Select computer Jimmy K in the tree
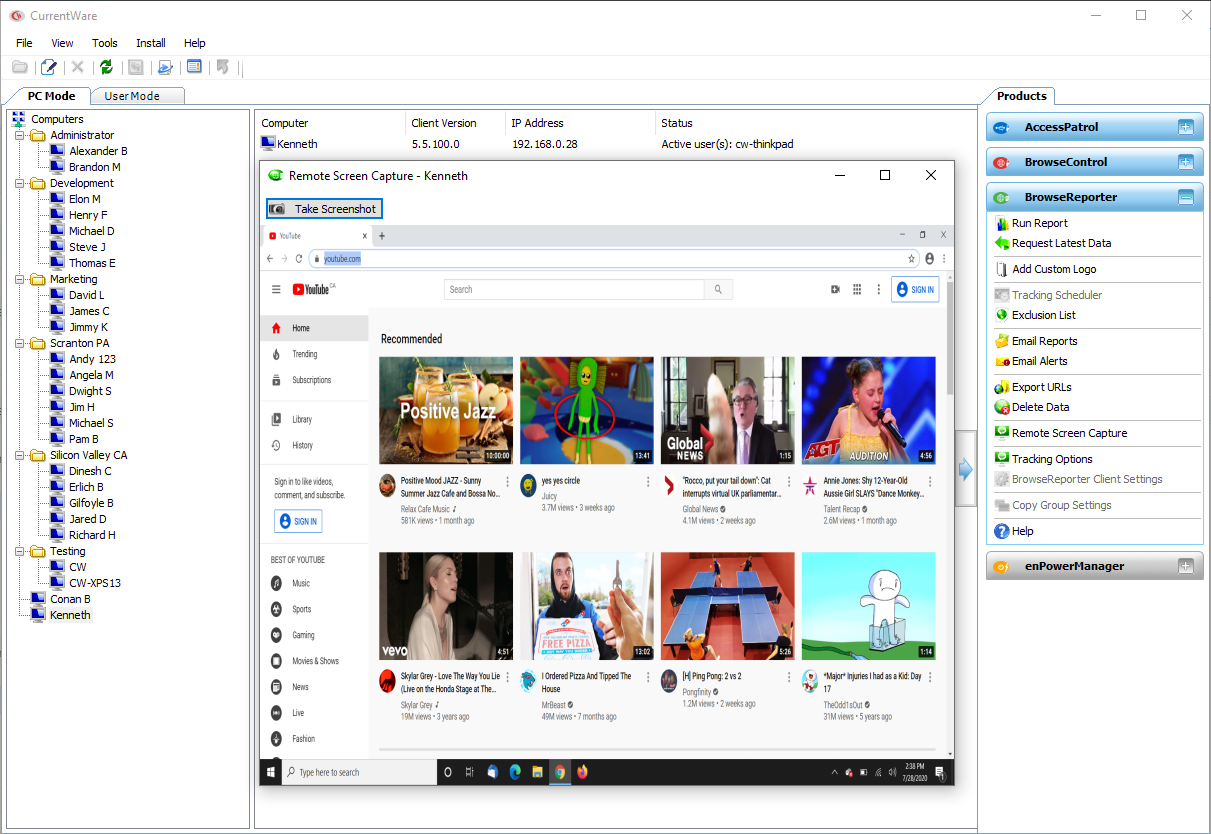This screenshot has height=834, width=1211. pyautogui.click(x=88, y=327)
